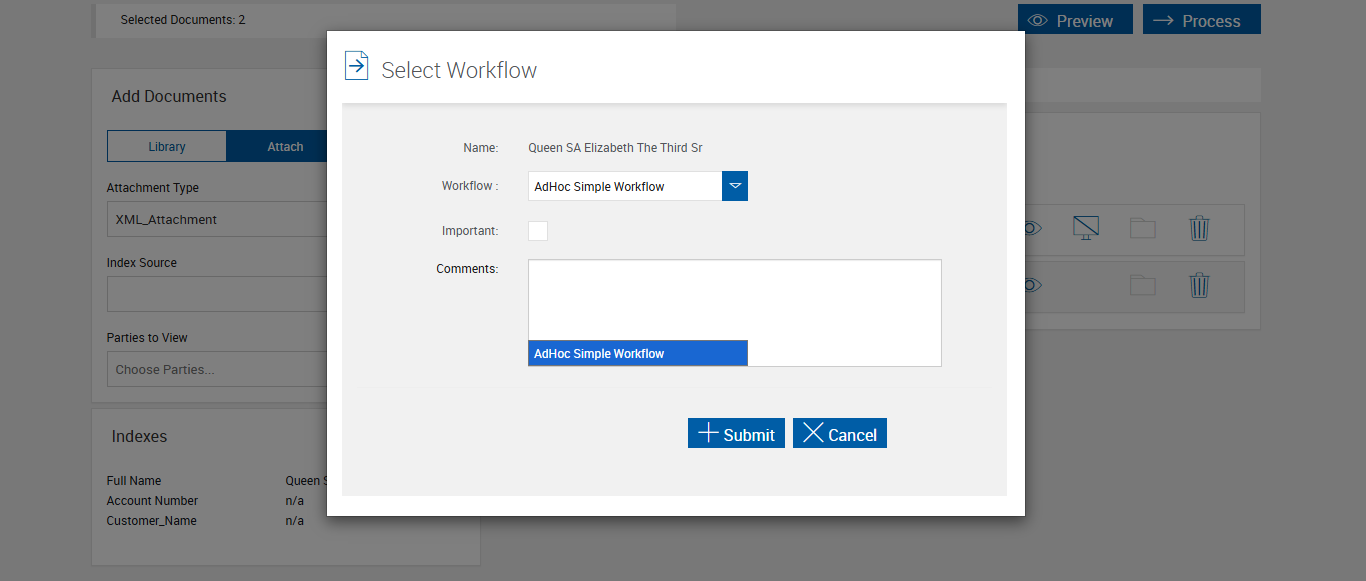
Task: Click eye icon in first document row
Action: (1032, 229)
